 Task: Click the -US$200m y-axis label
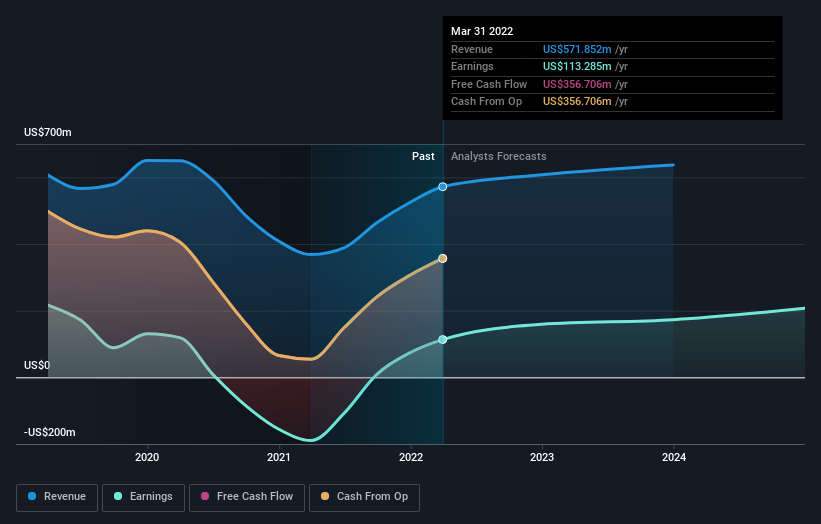pyautogui.click(x=50, y=432)
